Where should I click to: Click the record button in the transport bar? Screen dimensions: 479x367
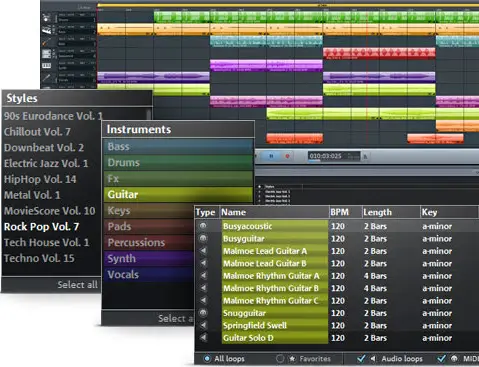pyautogui.click(x=287, y=156)
